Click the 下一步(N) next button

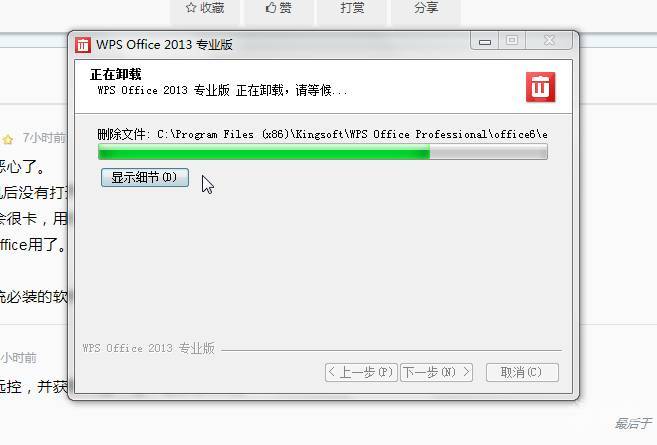[436, 372]
